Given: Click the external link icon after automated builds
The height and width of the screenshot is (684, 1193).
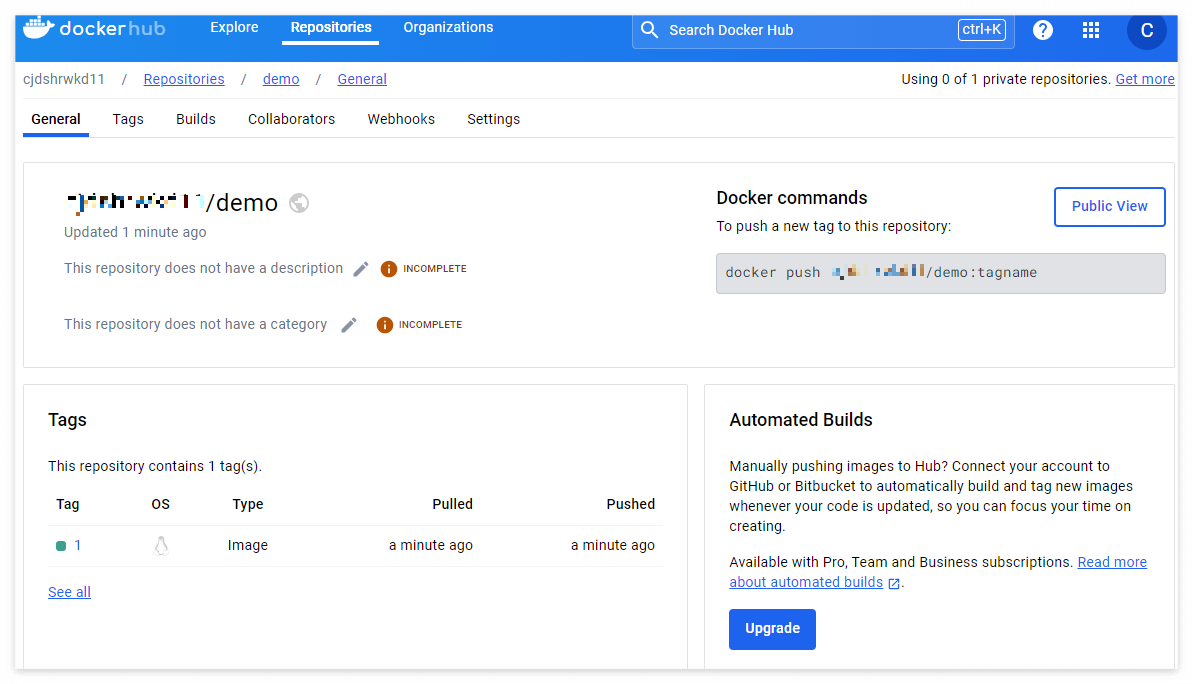Looking at the screenshot, I should click(x=894, y=583).
